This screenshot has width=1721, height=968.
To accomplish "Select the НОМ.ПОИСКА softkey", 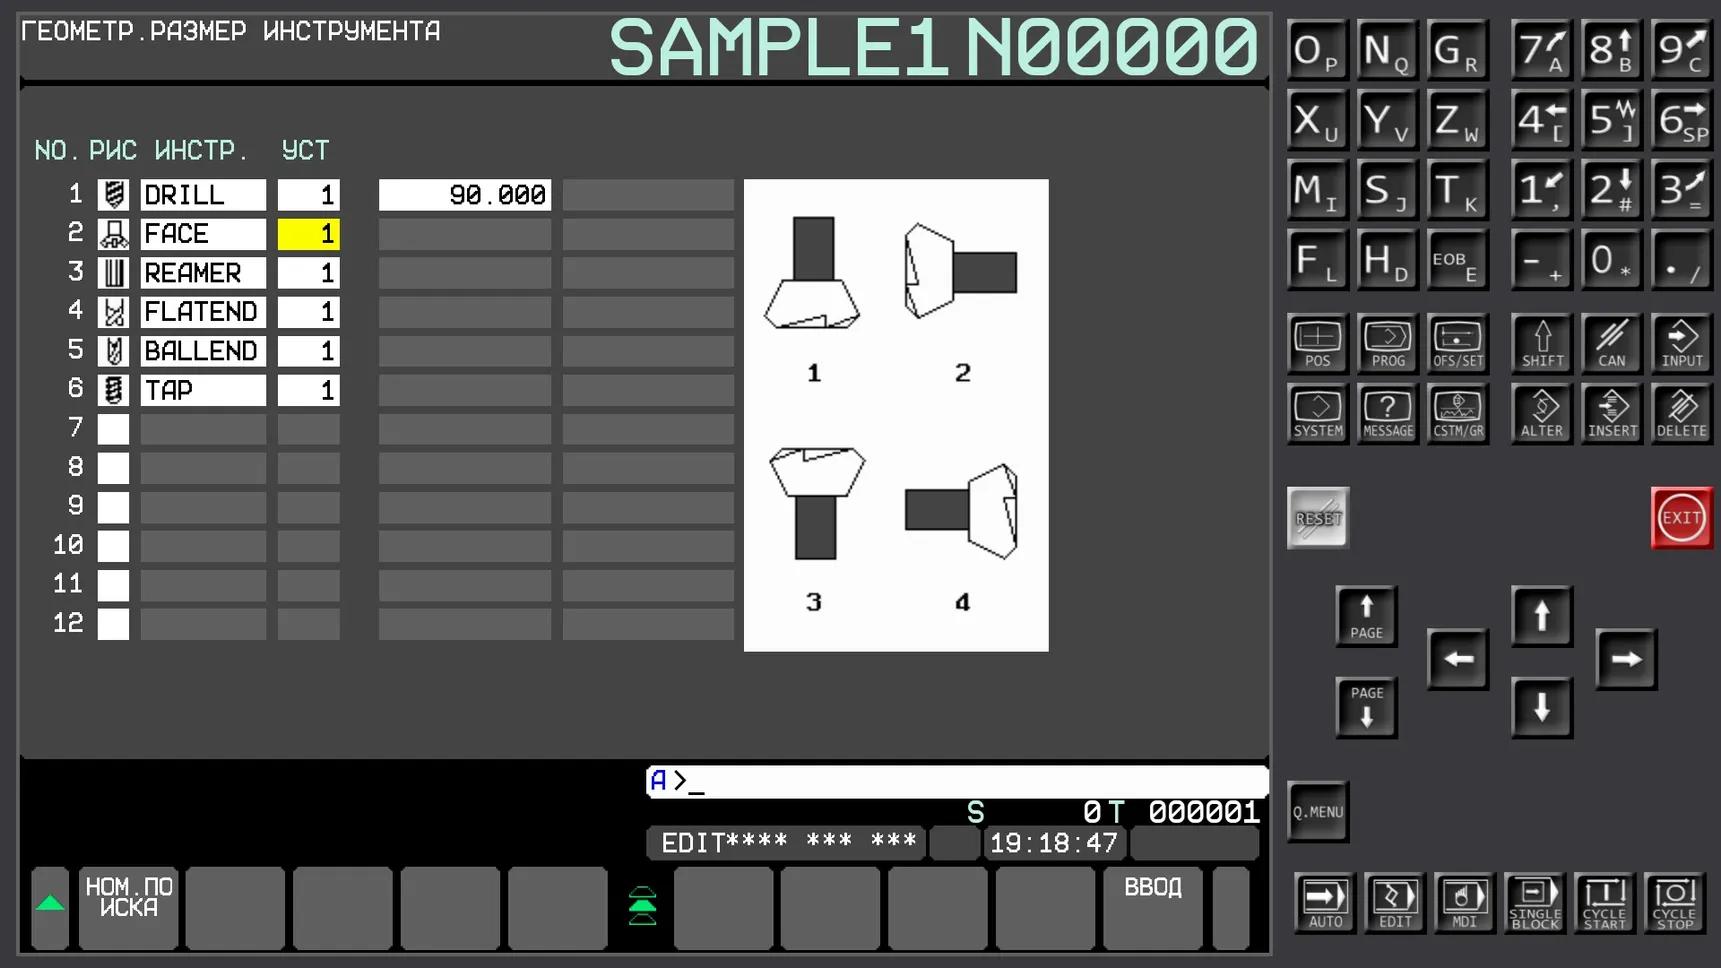I will (128, 906).
